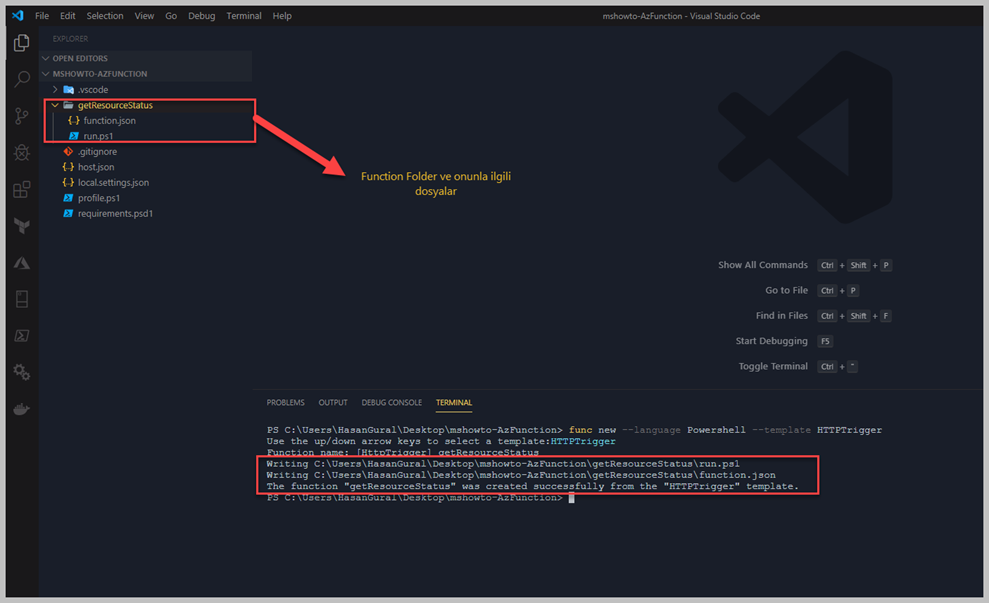This screenshot has width=989, height=603.
Task: Click the .gitignore git icon
Action: click(68, 151)
